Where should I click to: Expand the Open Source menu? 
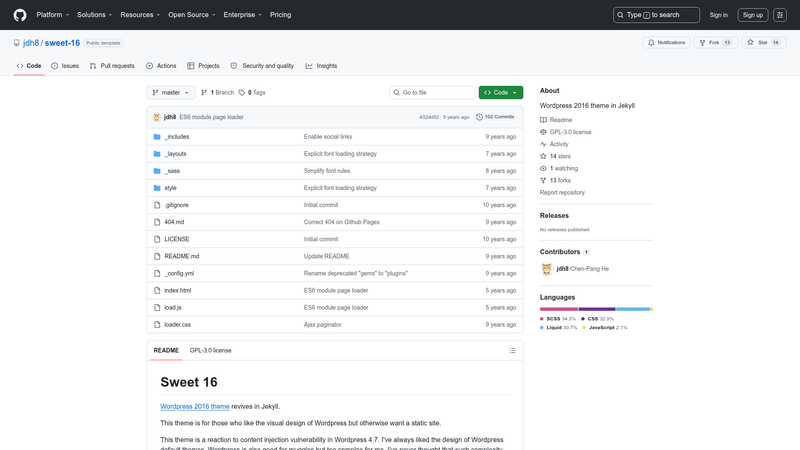[x=192, y=15]
